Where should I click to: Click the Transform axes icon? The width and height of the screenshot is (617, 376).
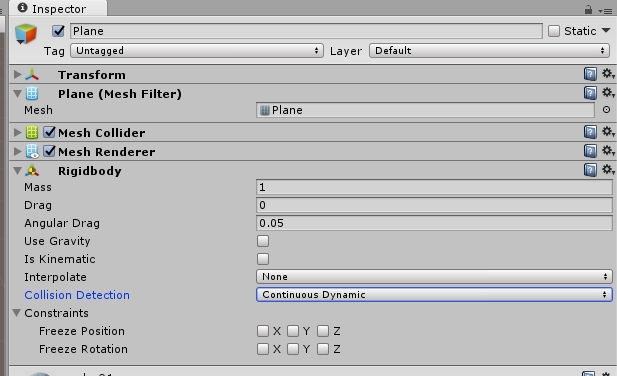coord(32,74)
